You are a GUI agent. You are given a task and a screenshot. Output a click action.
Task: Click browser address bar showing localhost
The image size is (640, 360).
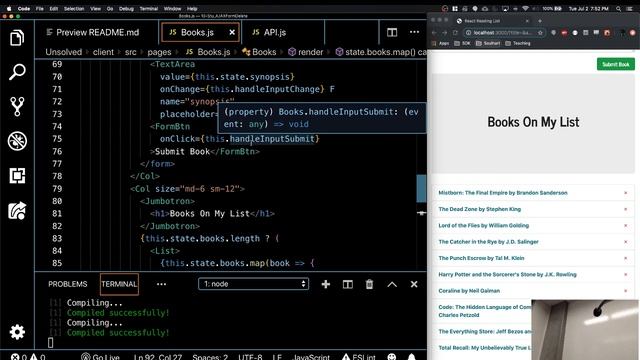504,33
